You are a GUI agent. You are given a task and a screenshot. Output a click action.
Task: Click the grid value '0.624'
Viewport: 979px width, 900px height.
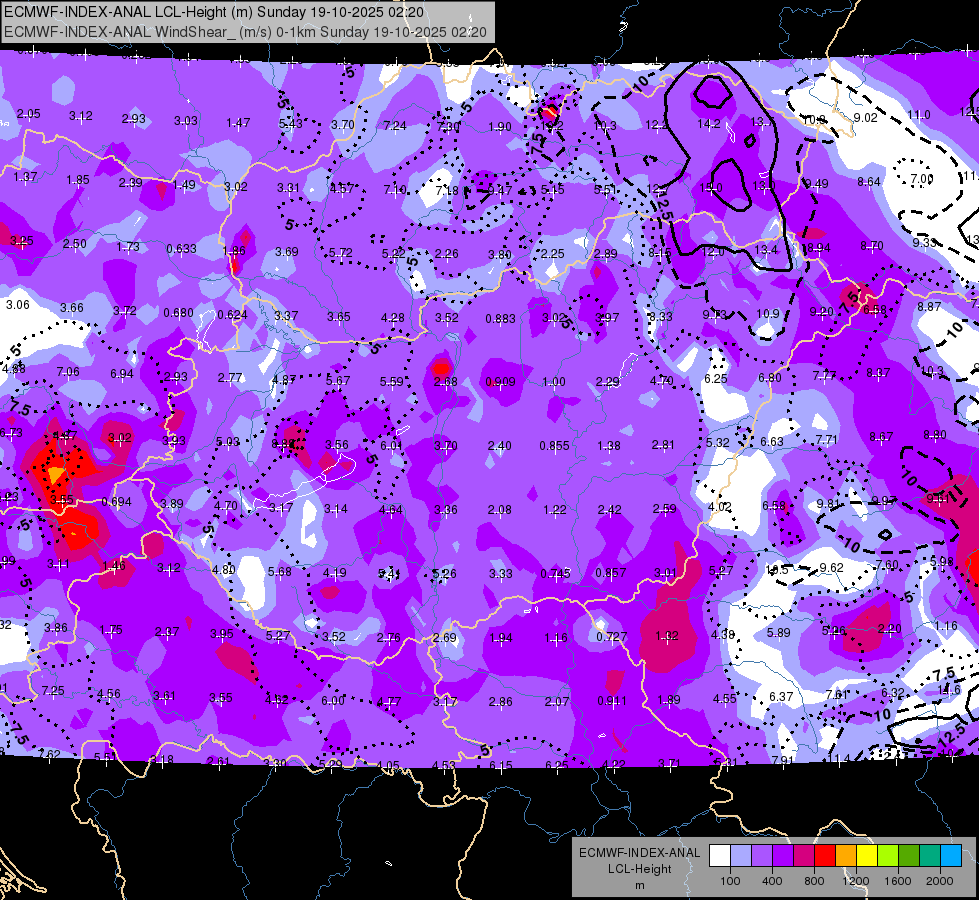[233, 314]
